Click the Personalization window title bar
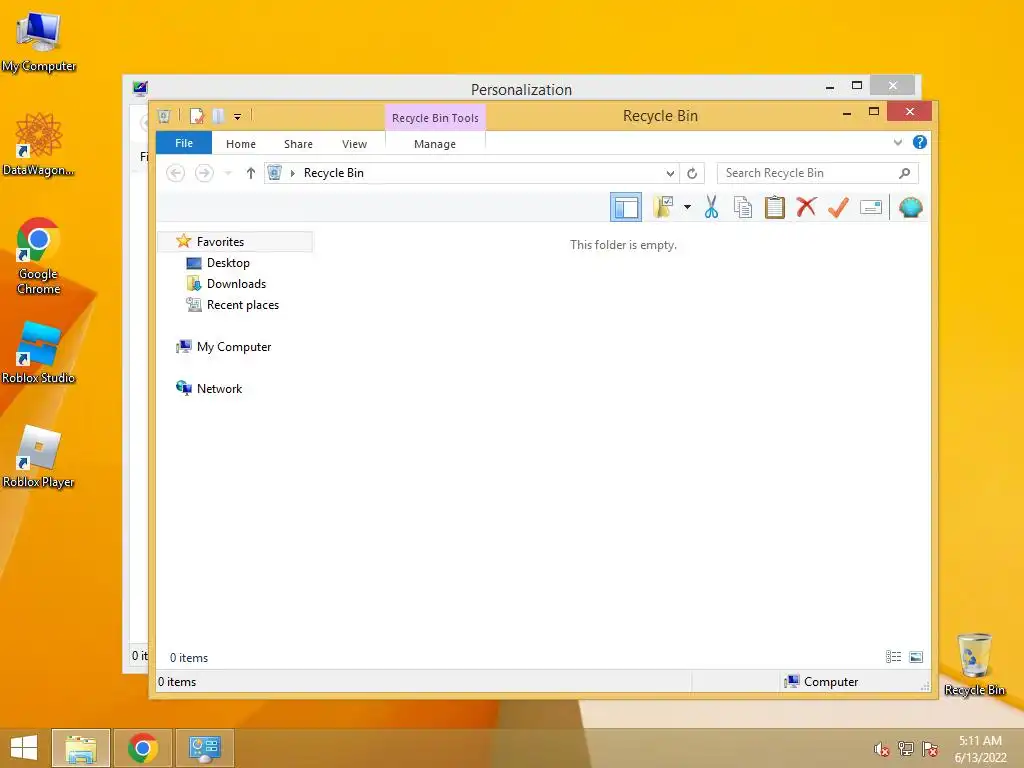 [x=521, y=89]
